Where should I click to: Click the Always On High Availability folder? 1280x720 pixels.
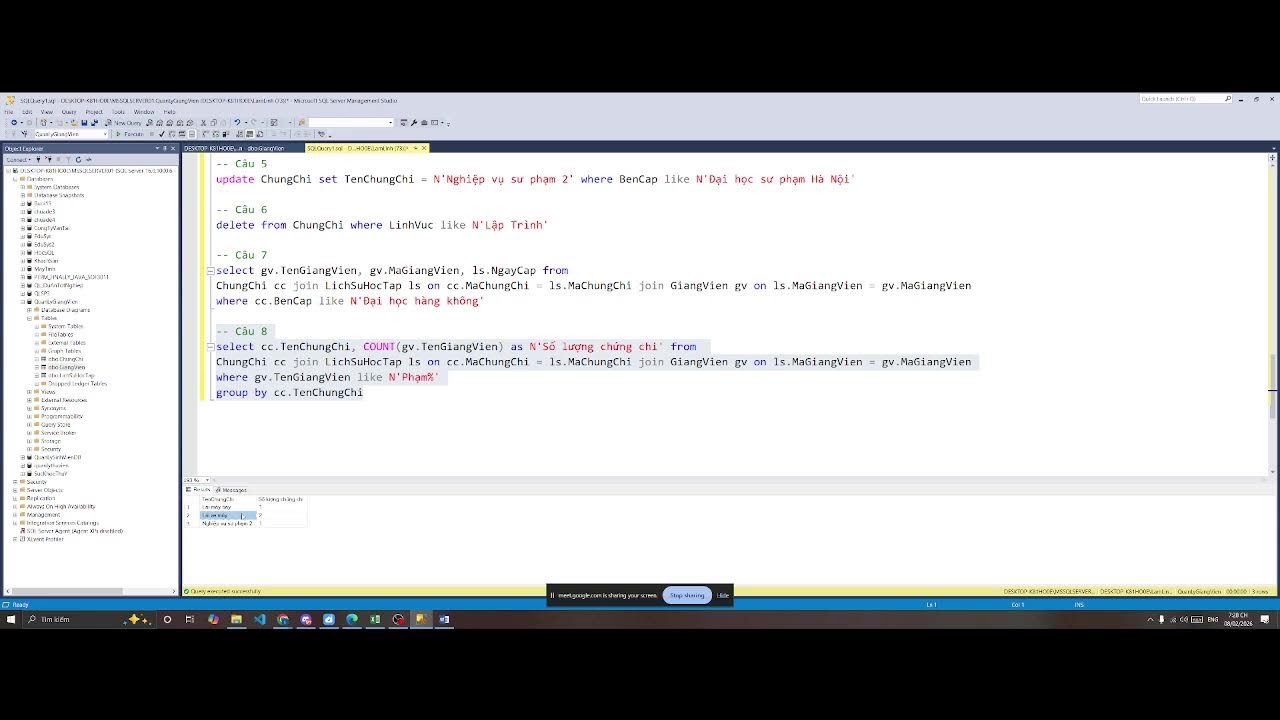(61, 506)
